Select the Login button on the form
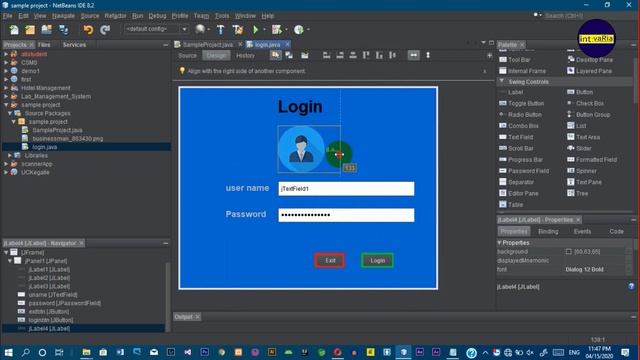The image size is (640, 360). click(378, 260)
